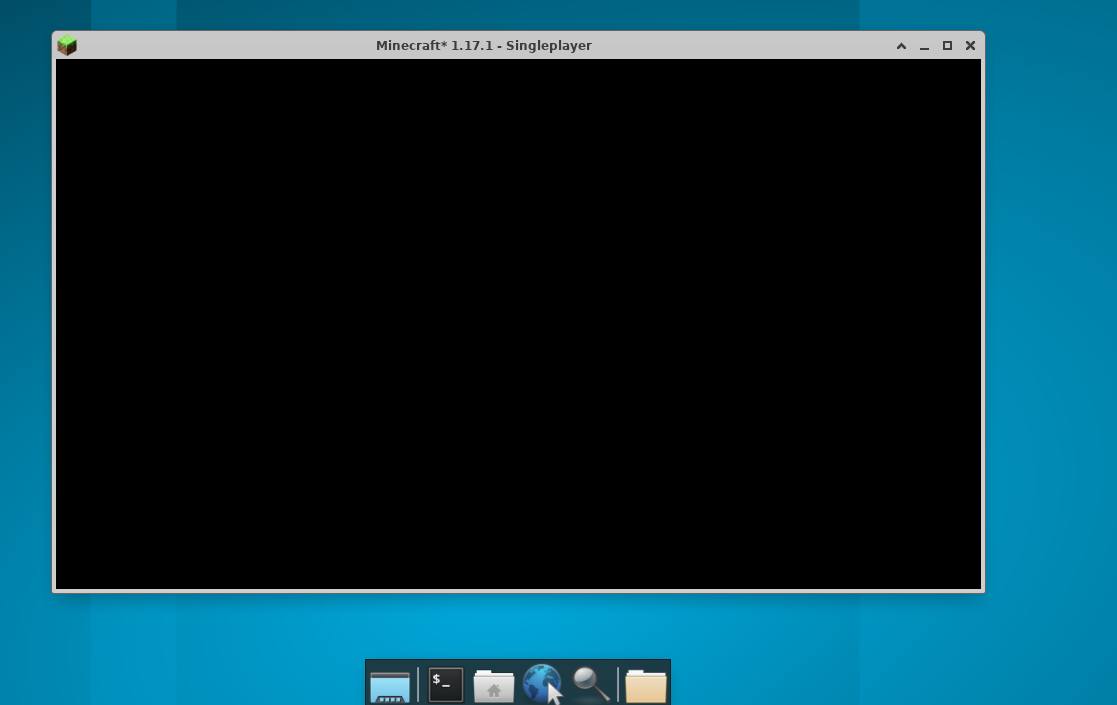Open the home folder icon in dock

coord(494,685)
